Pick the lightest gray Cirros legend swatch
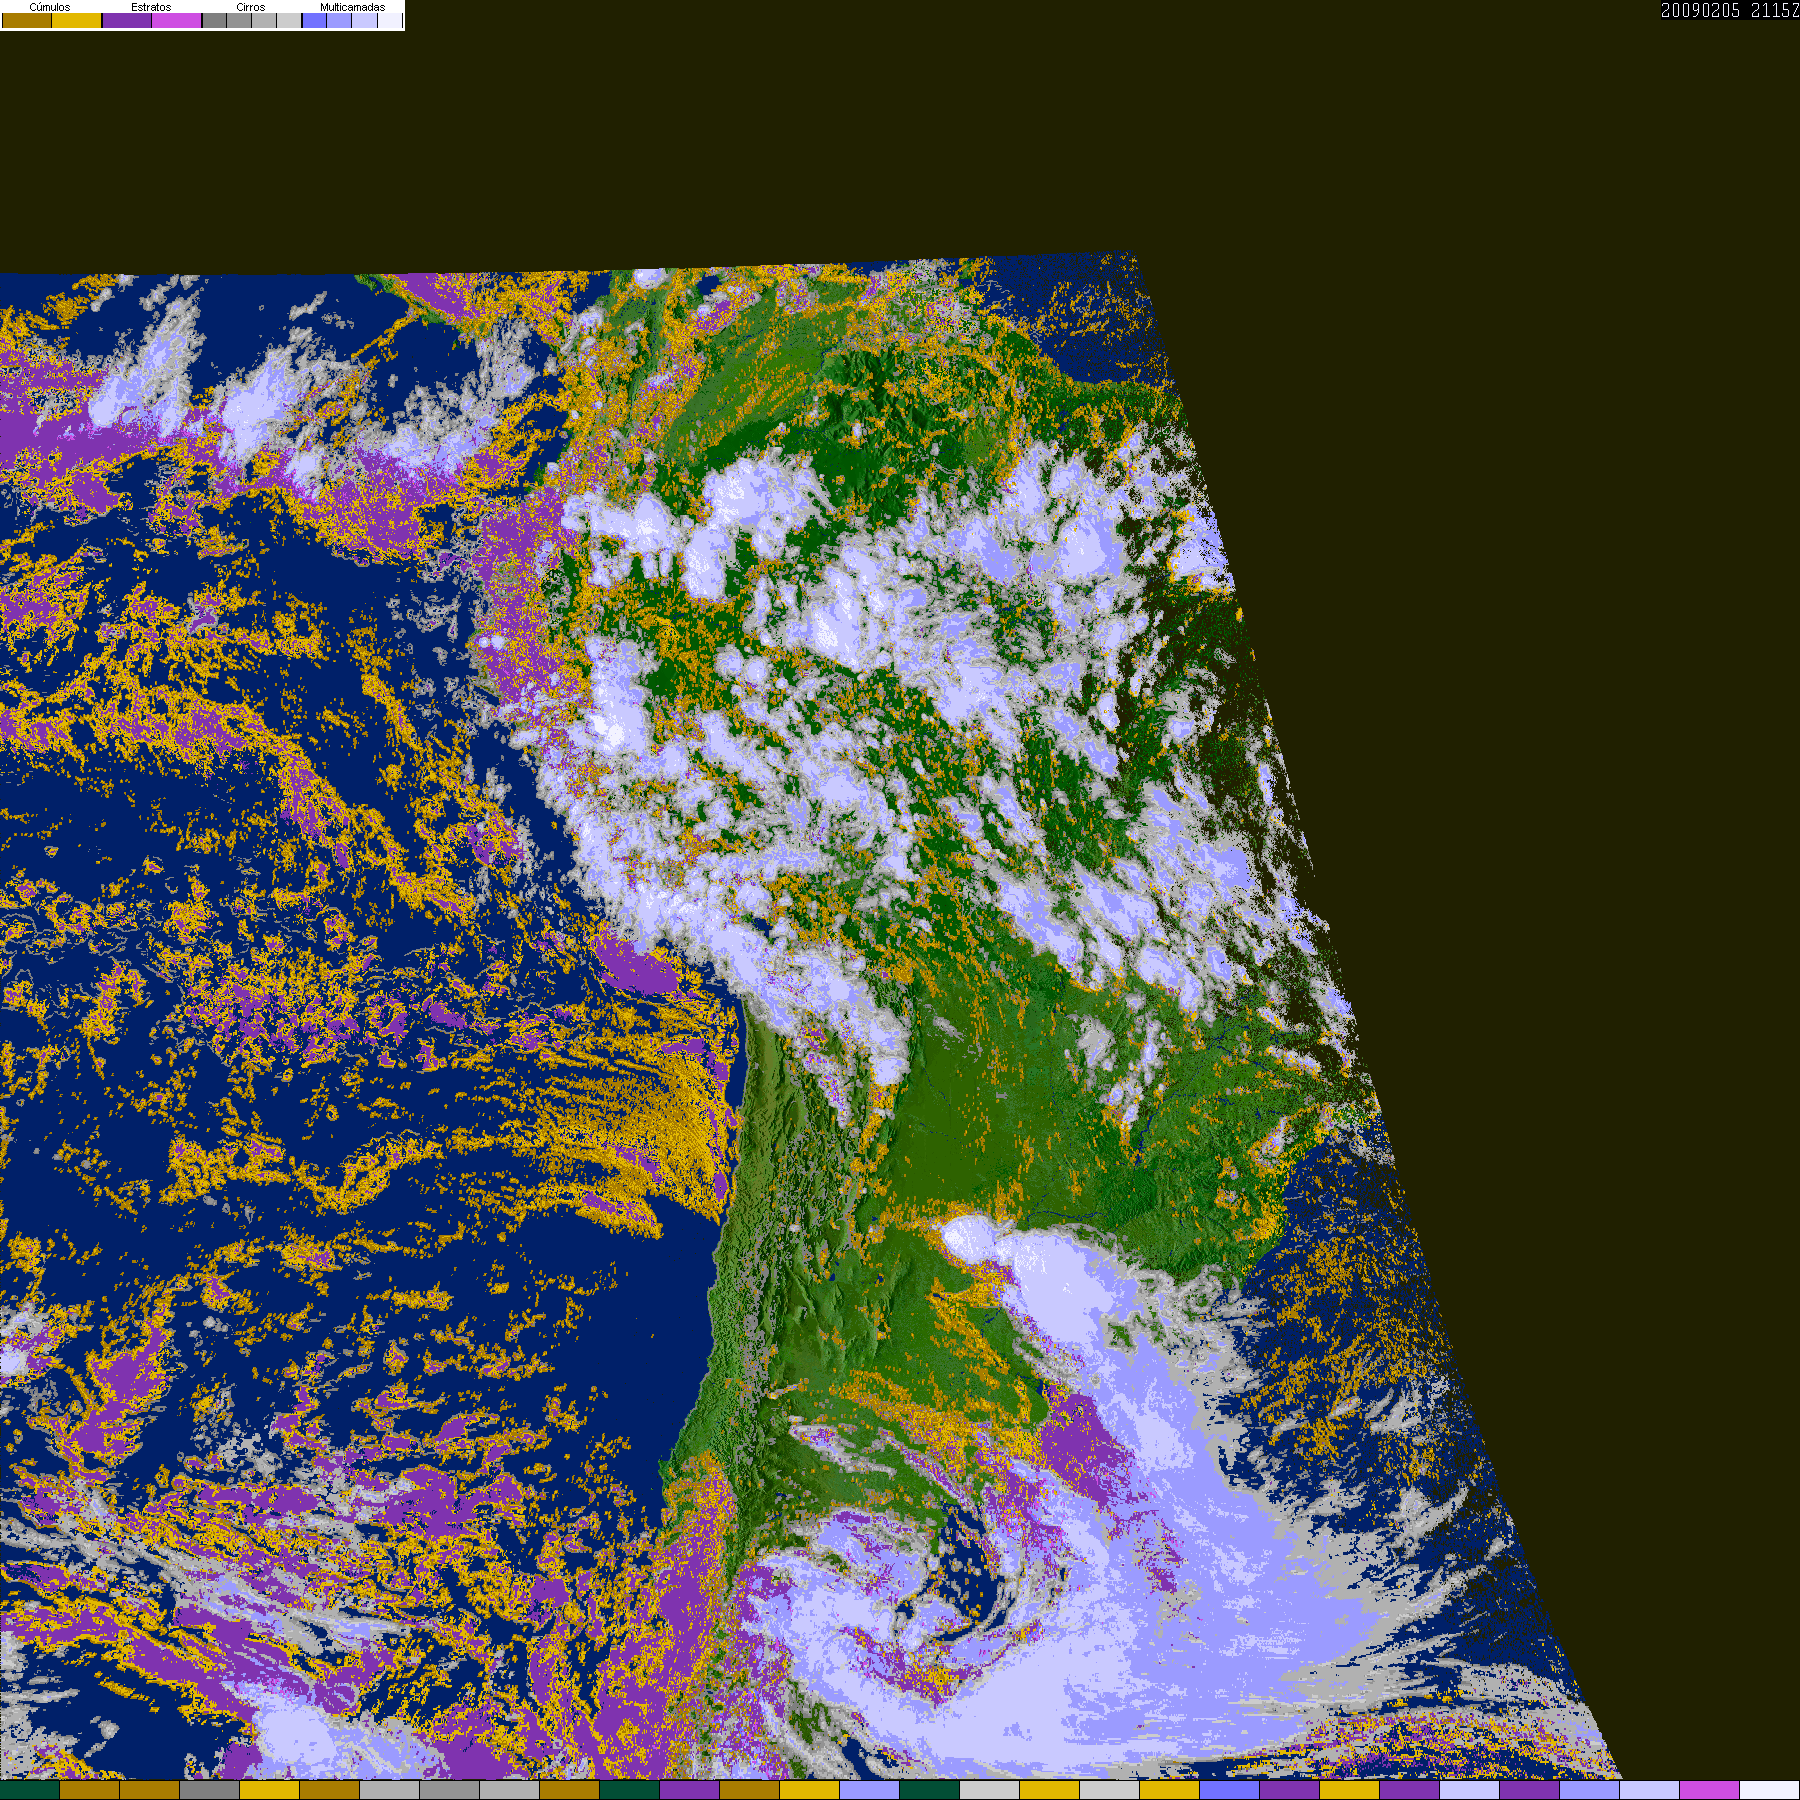Screen dimensions: 1800x1800 click(x=289, y=20)
